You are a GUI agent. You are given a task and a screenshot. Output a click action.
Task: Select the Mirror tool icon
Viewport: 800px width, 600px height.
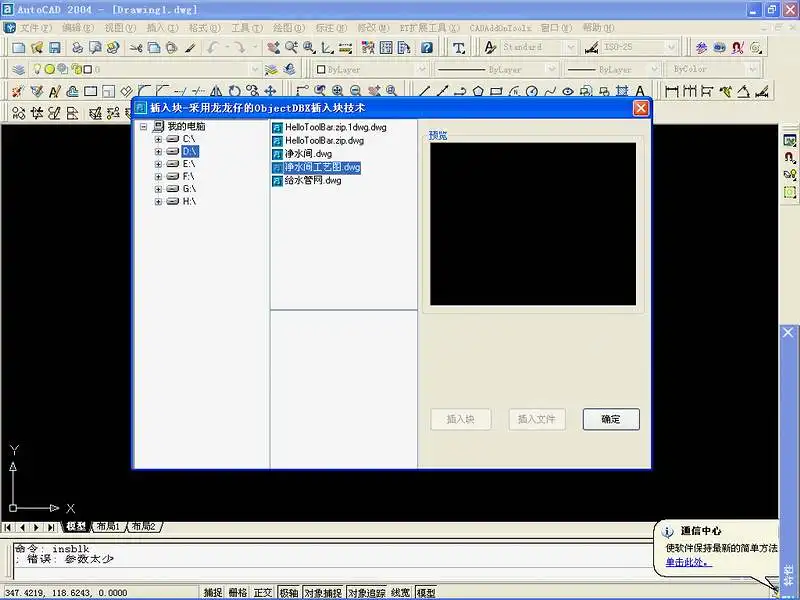[216, 91]
